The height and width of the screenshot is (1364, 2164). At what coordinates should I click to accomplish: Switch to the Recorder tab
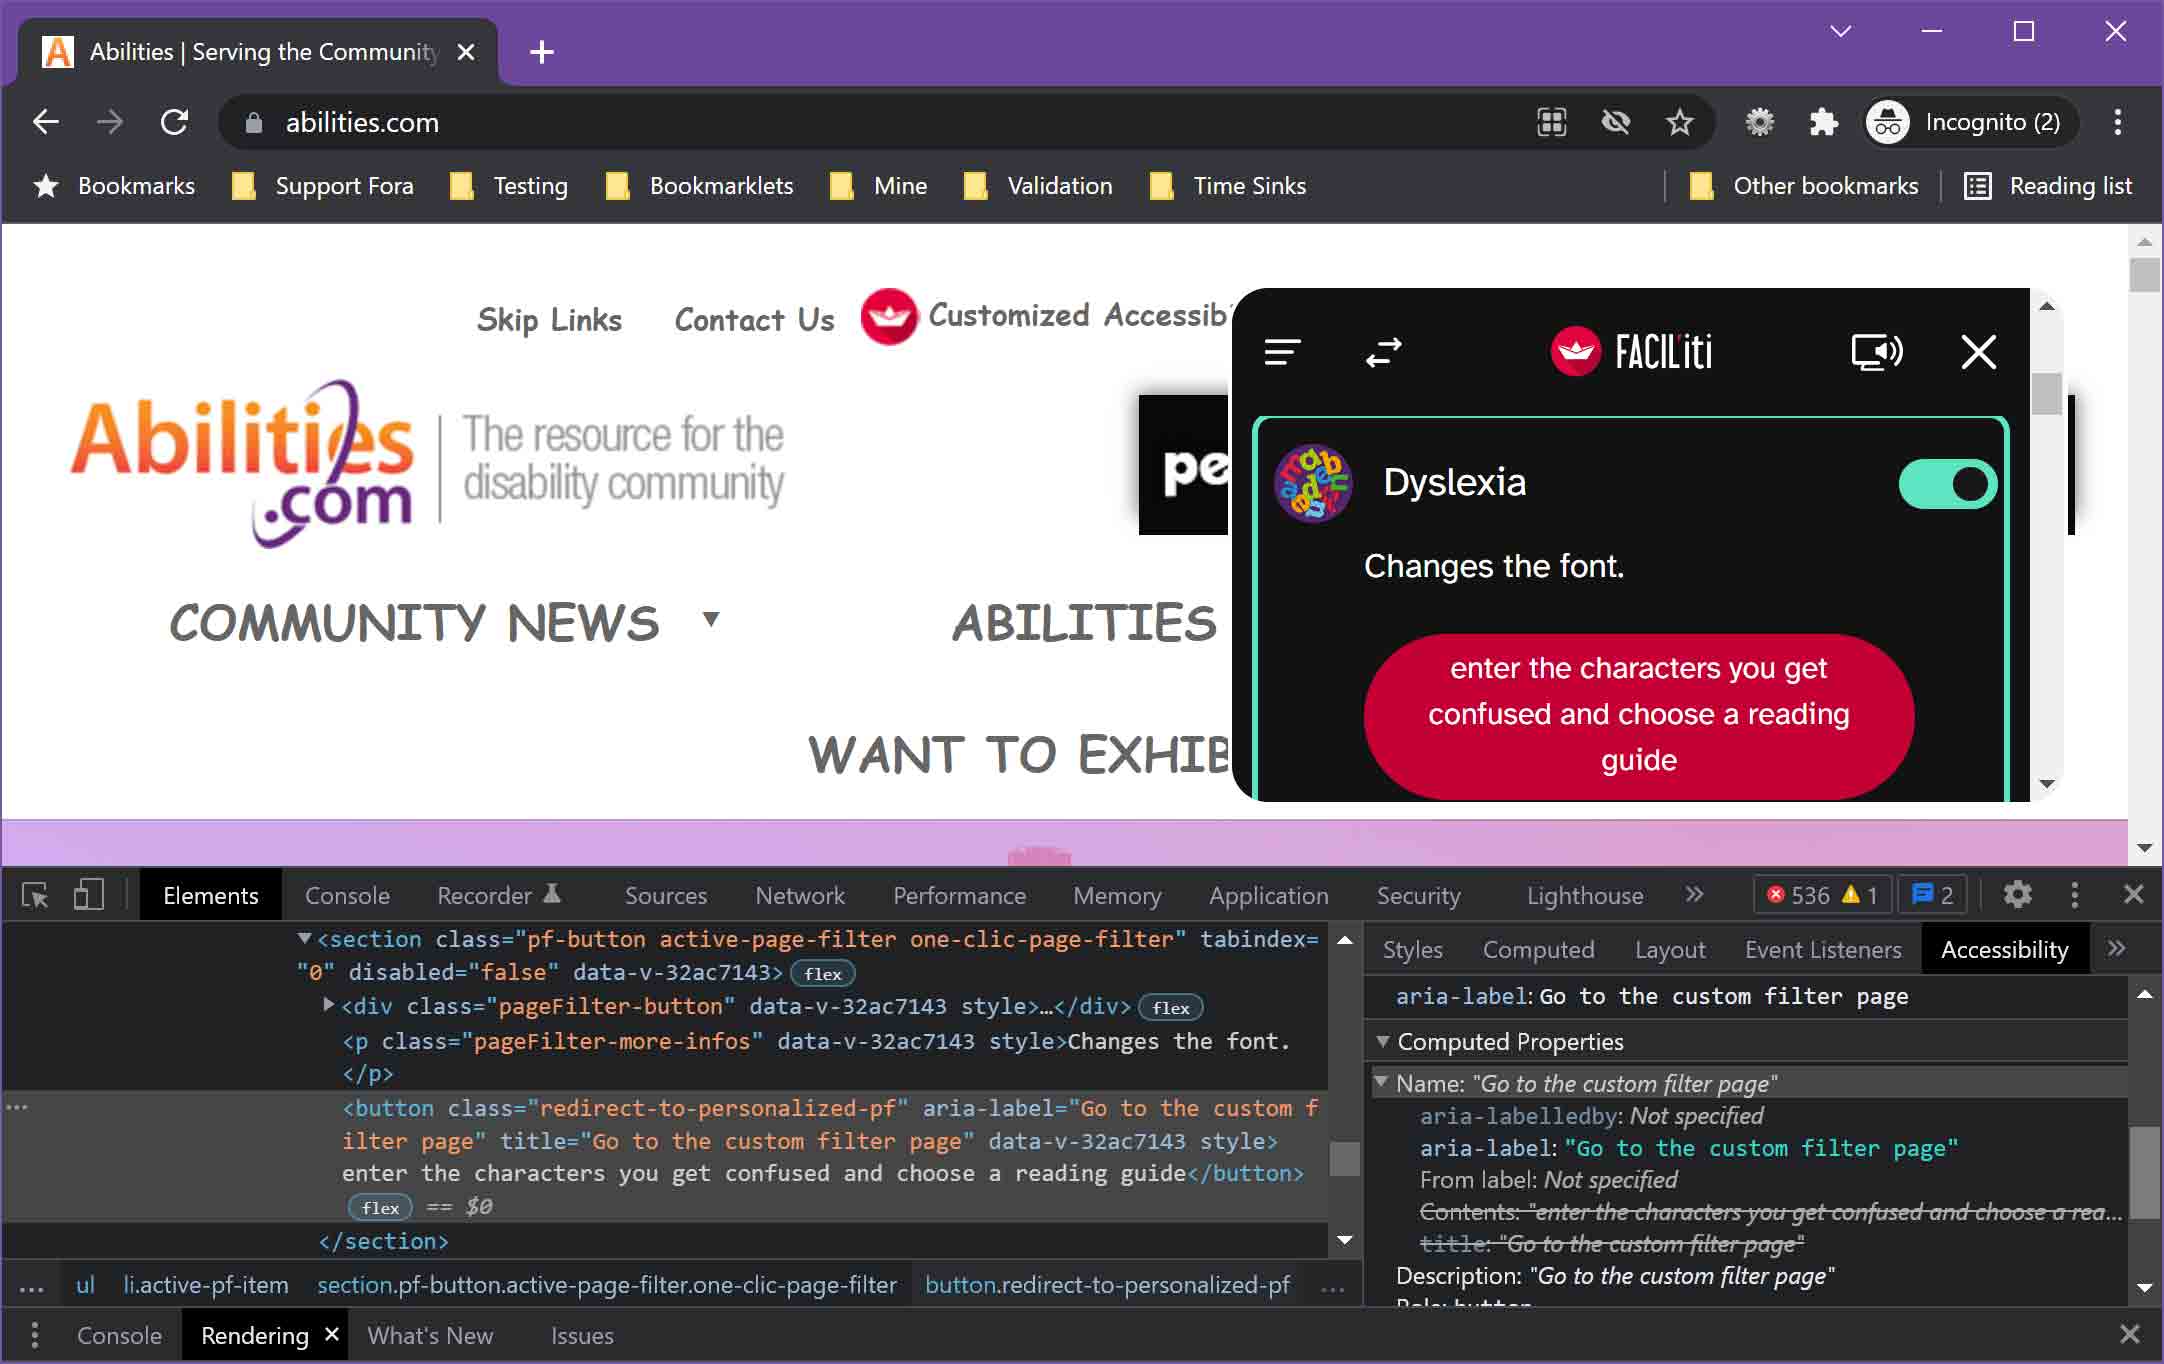pyautogui.click(x=498, y=896)
